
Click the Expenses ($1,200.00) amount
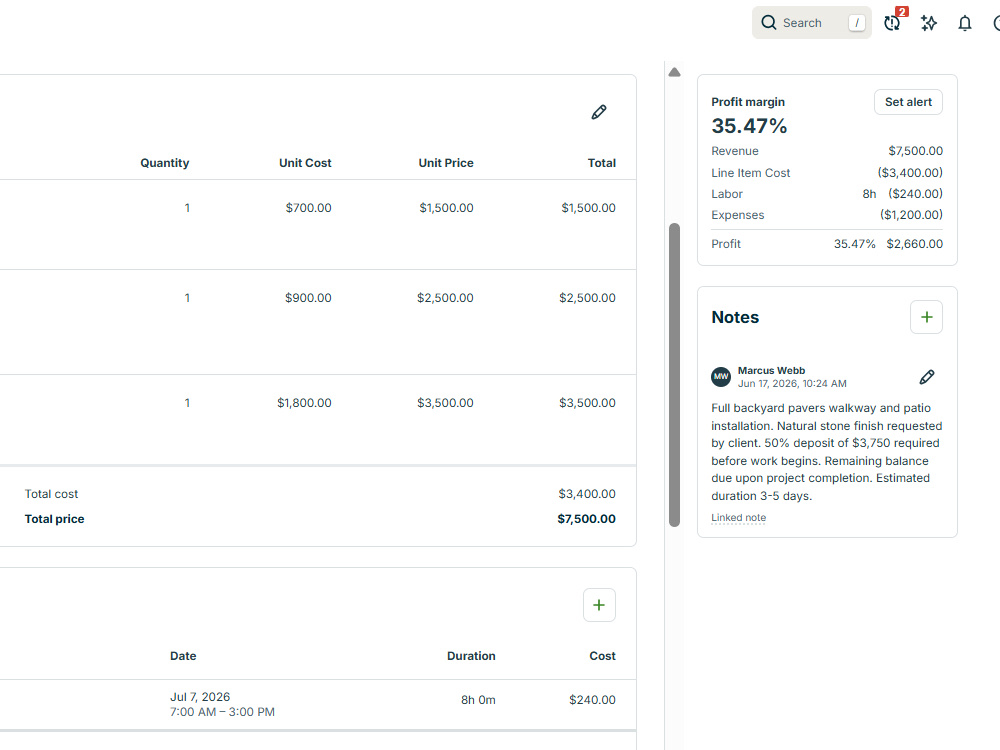tap(911, 215)
